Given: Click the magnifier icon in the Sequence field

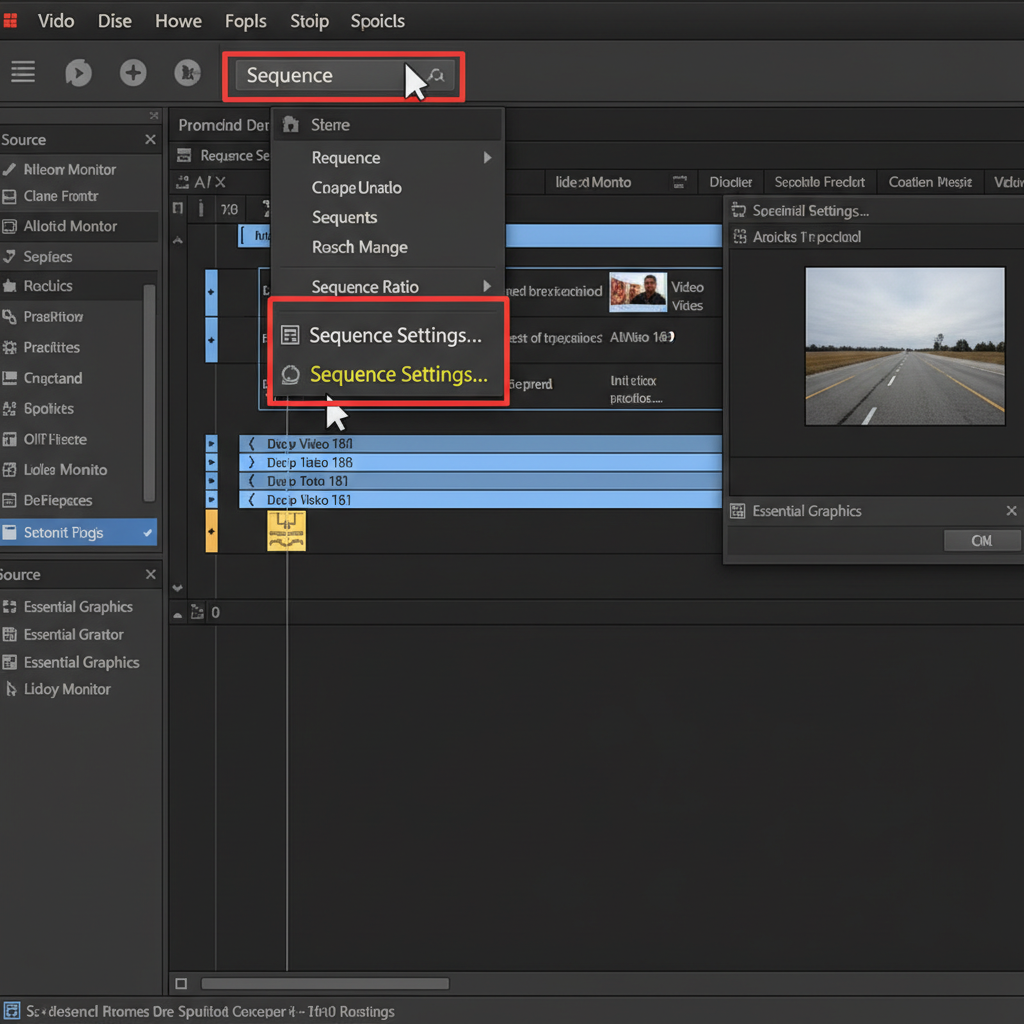Looking at the screenshot, I should (x=438, y=76).
